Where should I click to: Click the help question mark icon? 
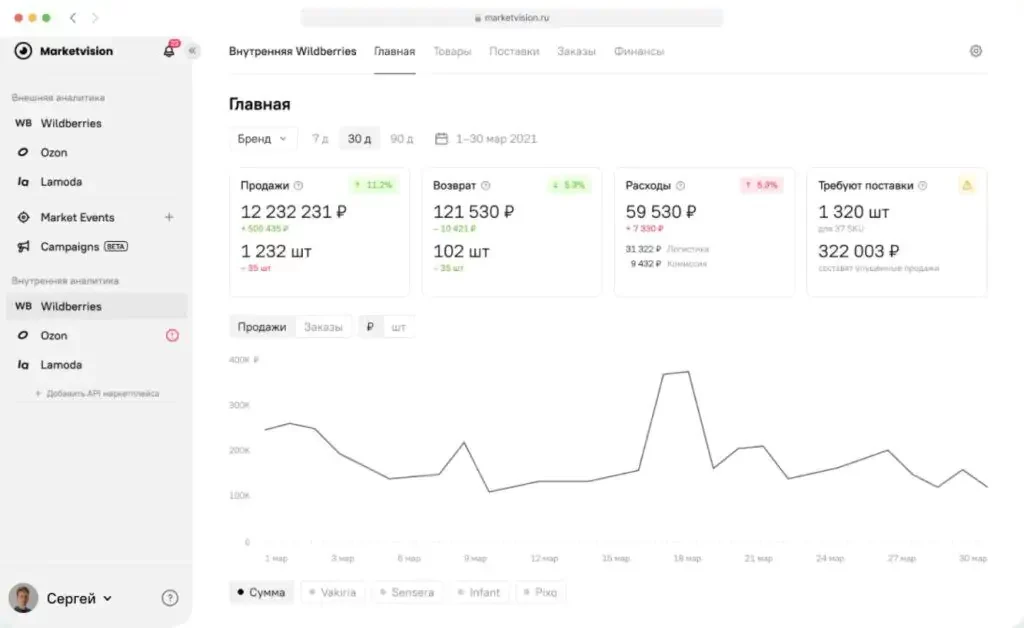coord(170,598)
